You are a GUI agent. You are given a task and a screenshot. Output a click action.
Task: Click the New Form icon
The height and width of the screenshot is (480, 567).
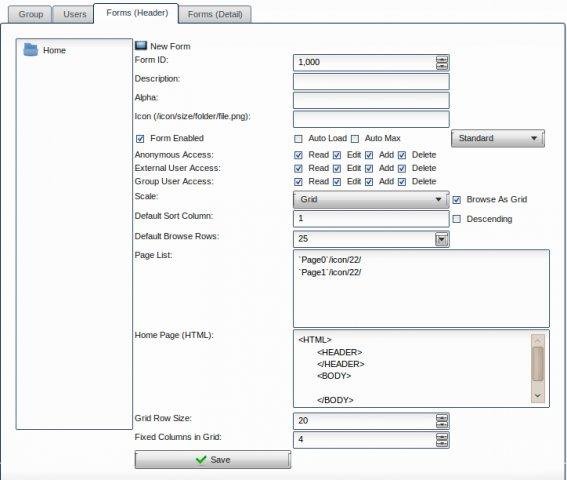[x=141, y=46]
